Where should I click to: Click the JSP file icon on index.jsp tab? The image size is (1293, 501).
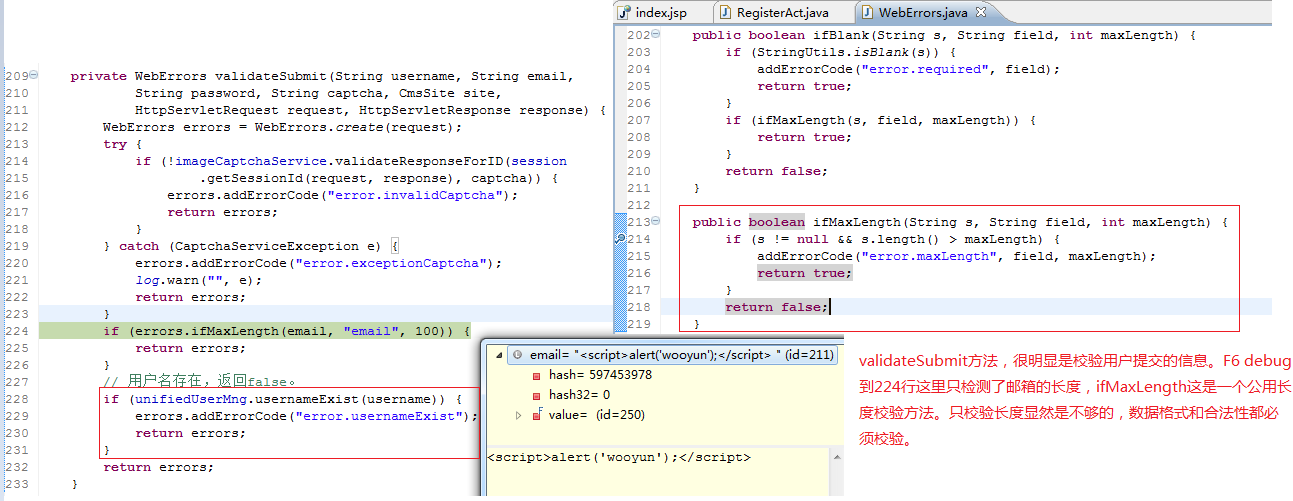[625, 13]
